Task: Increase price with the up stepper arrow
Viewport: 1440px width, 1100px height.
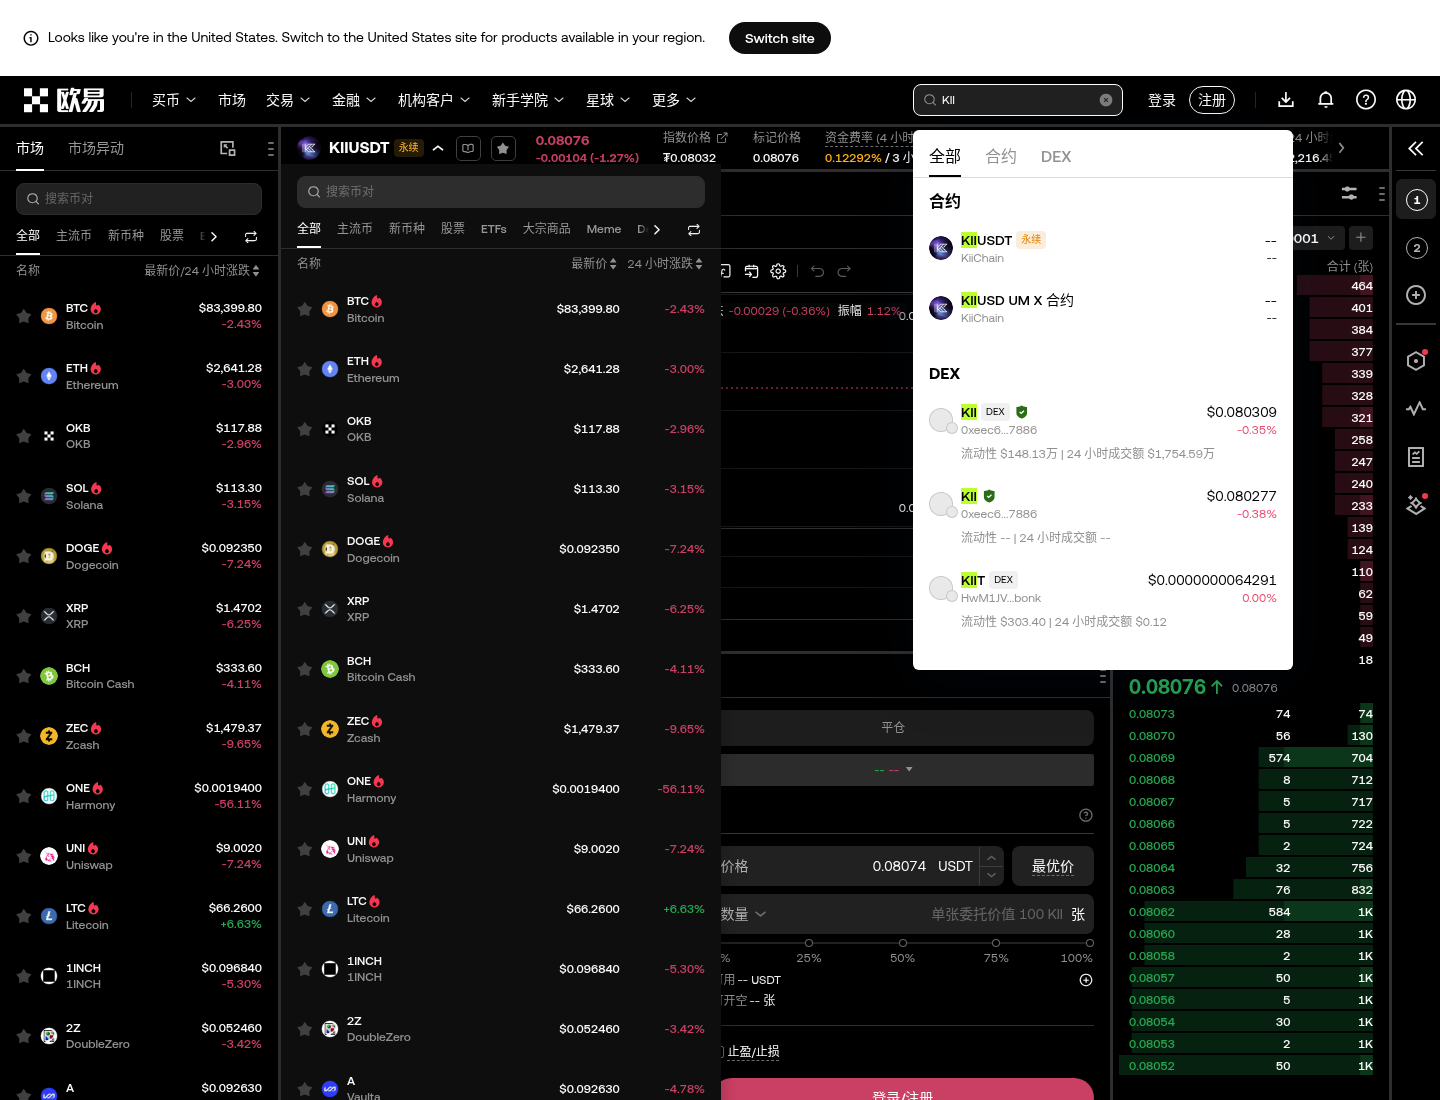Action: coord(991,857)
